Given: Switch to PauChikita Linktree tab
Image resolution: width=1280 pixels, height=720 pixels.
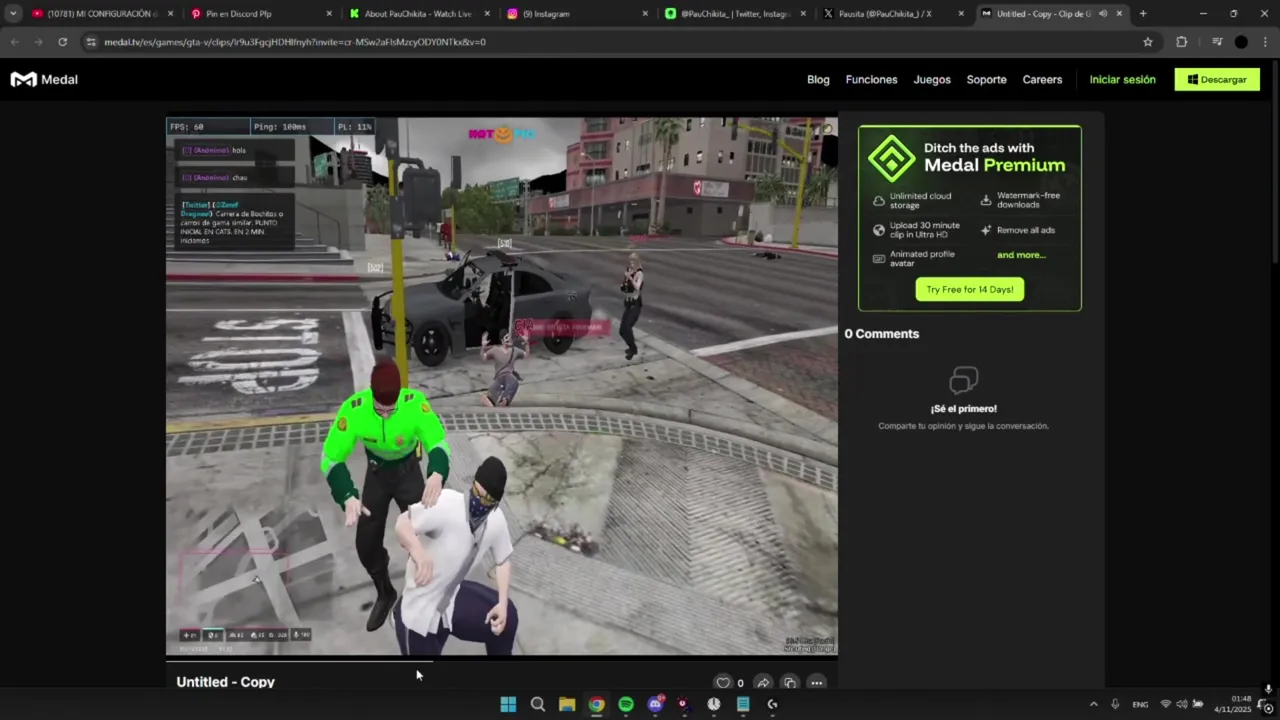Looking at the screenshot, I should coord(733,14).
